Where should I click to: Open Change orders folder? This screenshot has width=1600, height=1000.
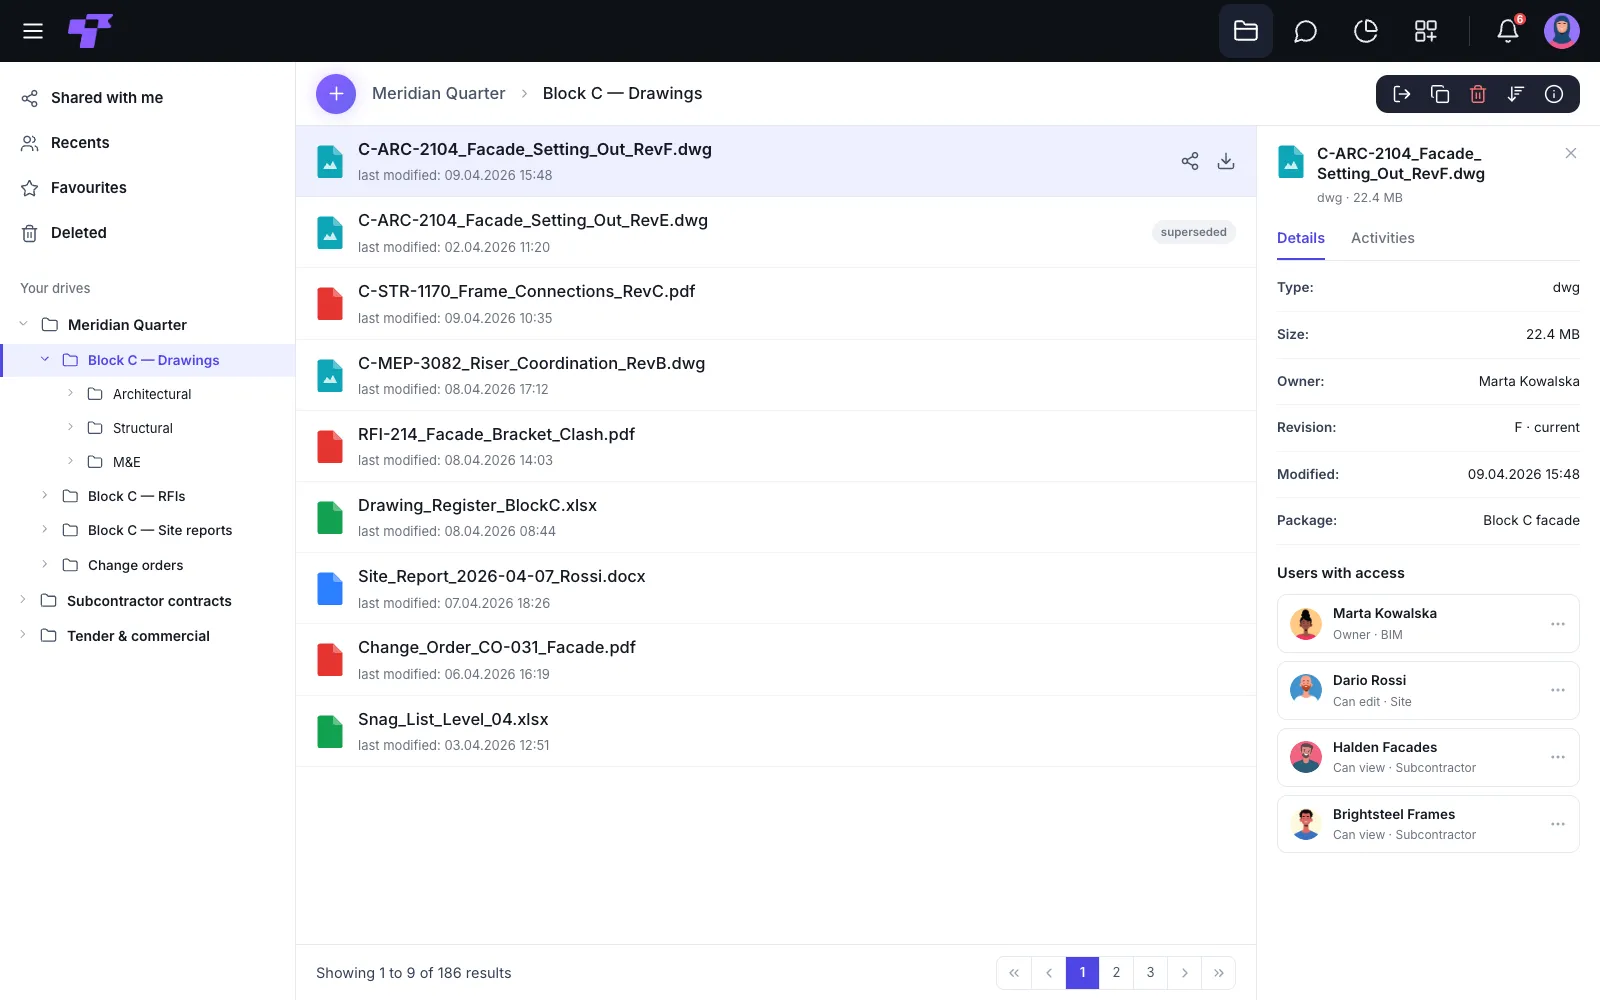(x=136, y=565)
